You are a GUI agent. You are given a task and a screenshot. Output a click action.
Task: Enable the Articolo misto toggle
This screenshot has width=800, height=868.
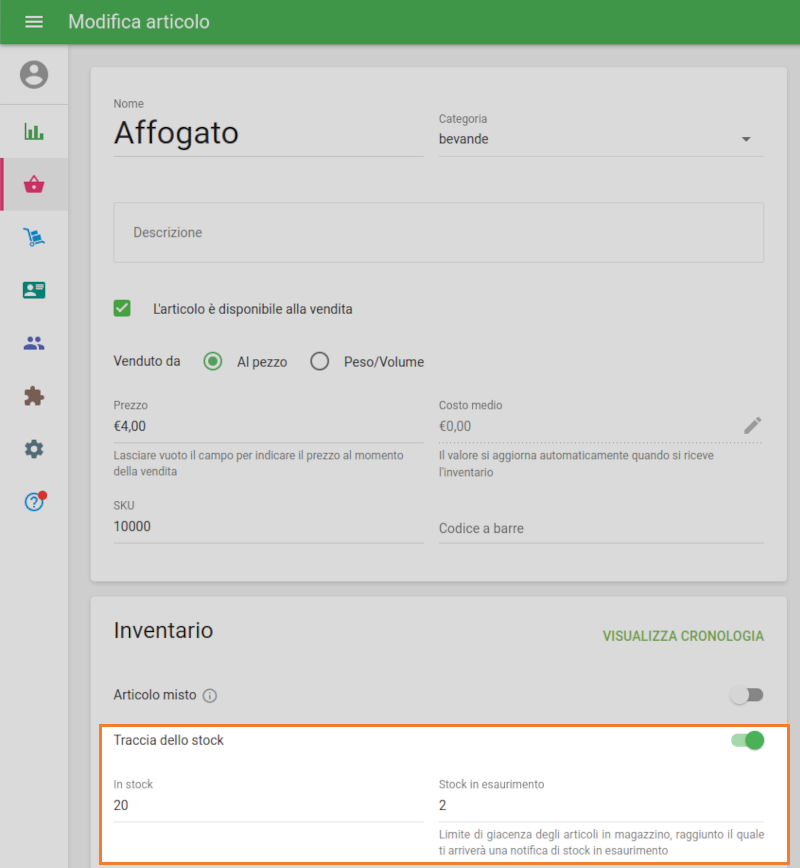(746, 693)
